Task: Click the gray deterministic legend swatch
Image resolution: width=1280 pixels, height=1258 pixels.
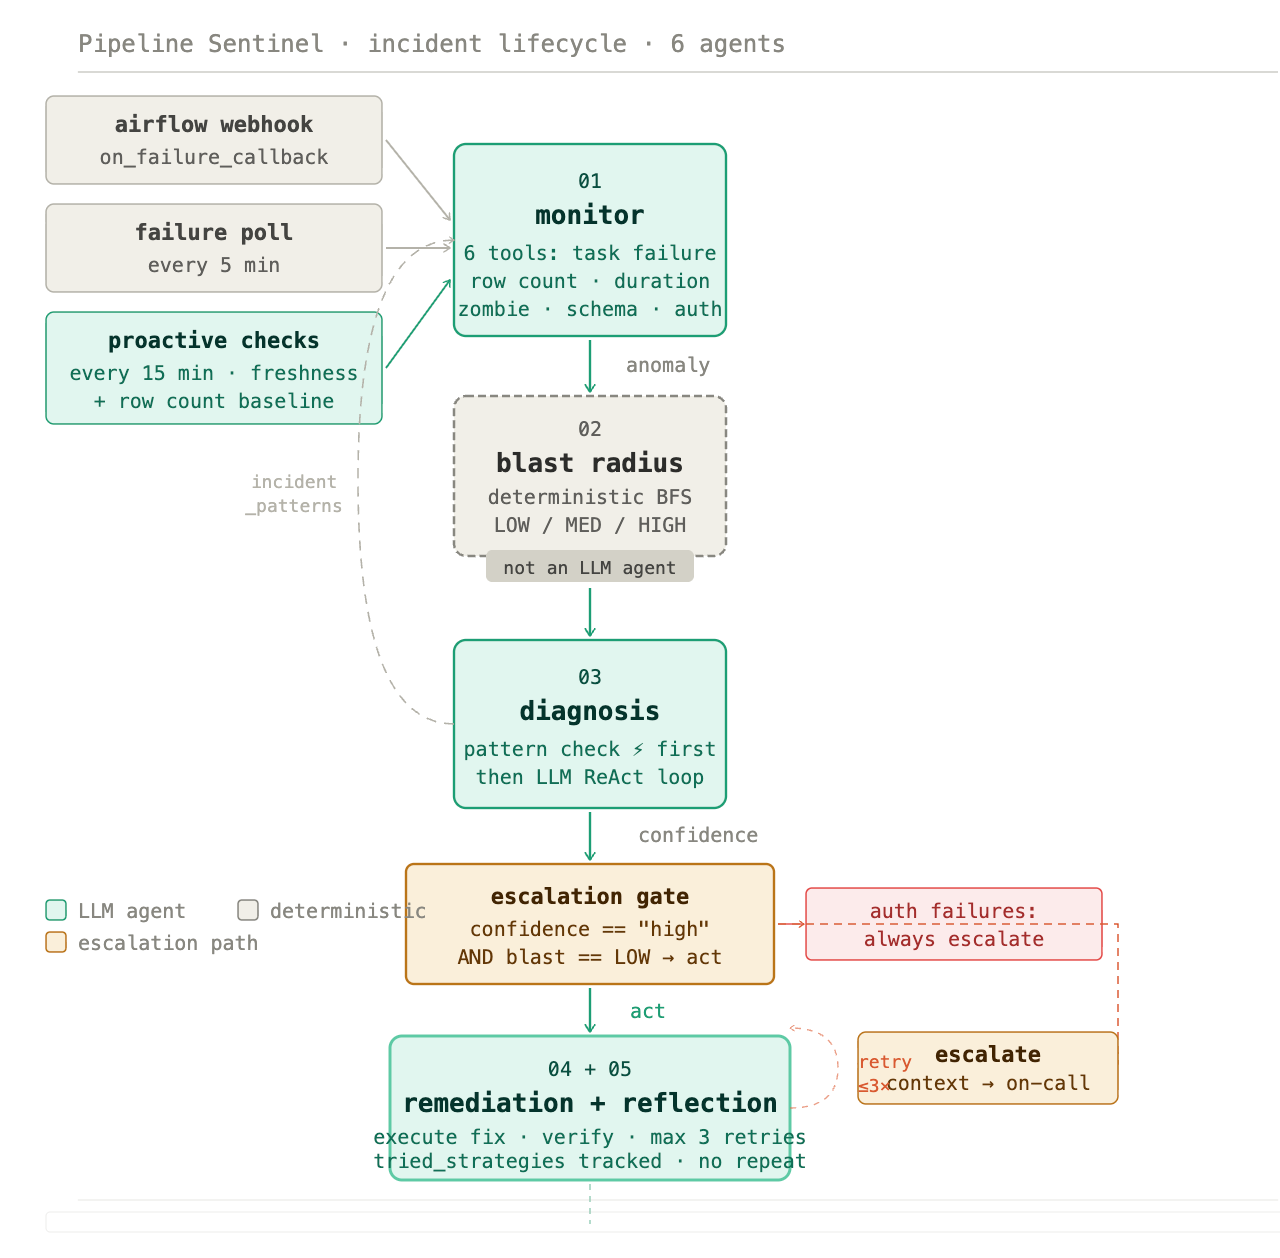Action: 248,910
